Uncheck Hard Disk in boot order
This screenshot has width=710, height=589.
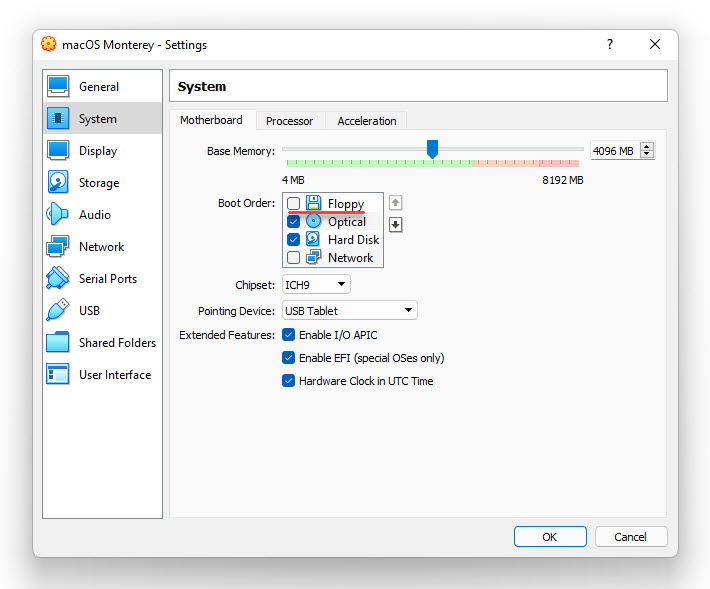pyautogui.click(x=293, y=239)
